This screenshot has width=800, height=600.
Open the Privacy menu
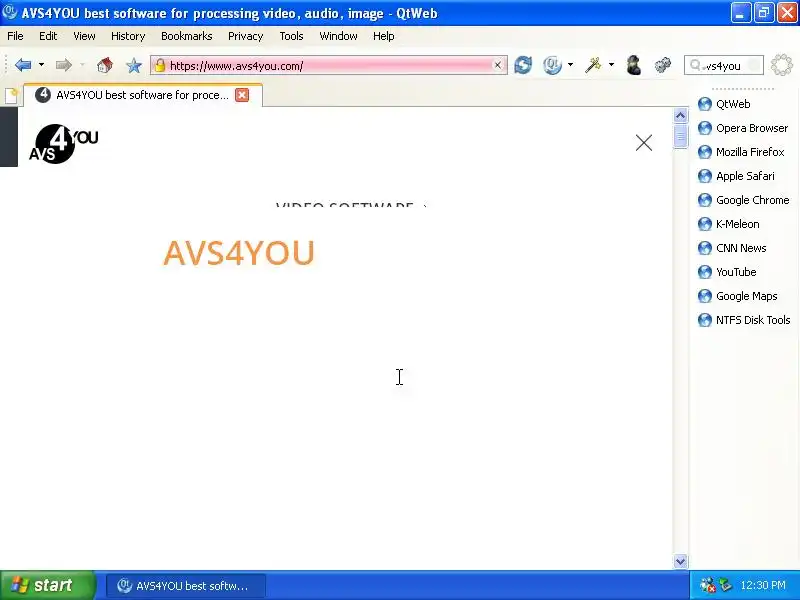pyautogui.click(x=245, y=36)
